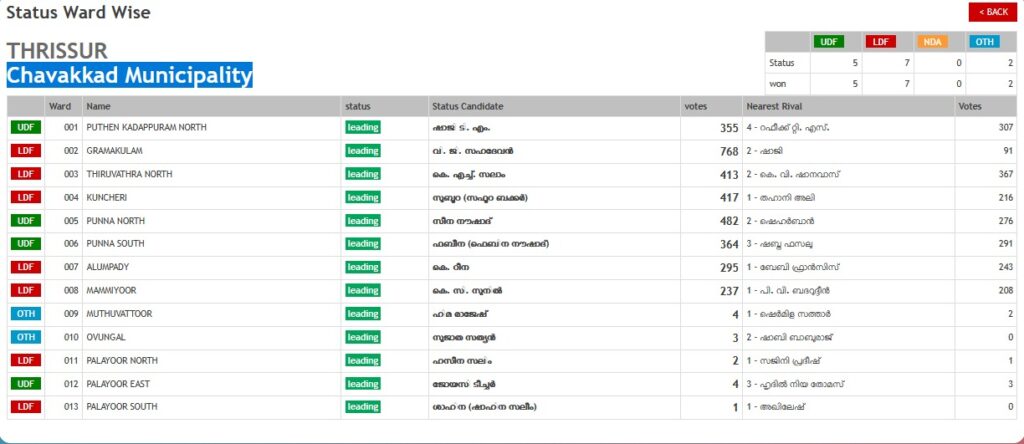The height and width of the screenshot is (444, 1024).
Task: Click the blue OTH legend badge
Action: click(983, 42)
